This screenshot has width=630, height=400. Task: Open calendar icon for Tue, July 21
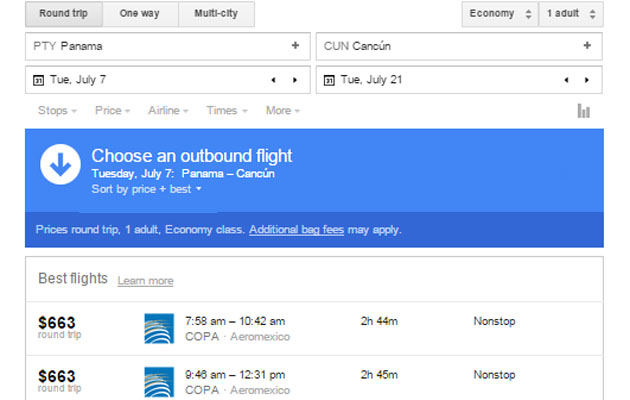pyautogui.click(x=329, y=80)
